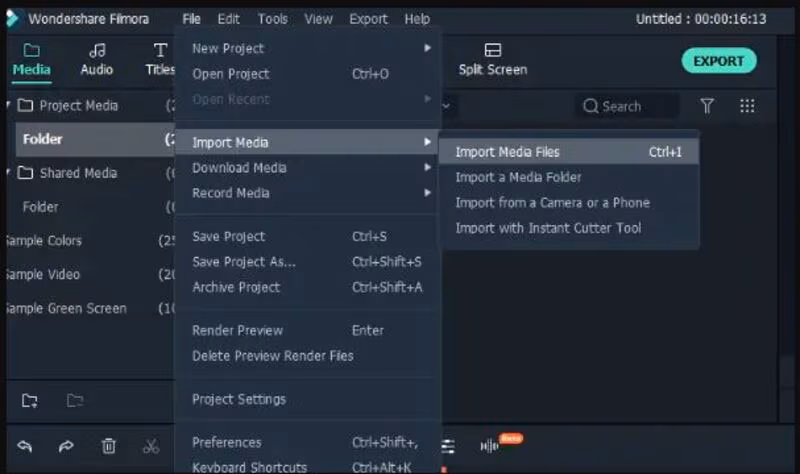The height and width of the screenshot is (474, 800).
Task: Collapse the Shared Media tree
Action: click(9, 173)
